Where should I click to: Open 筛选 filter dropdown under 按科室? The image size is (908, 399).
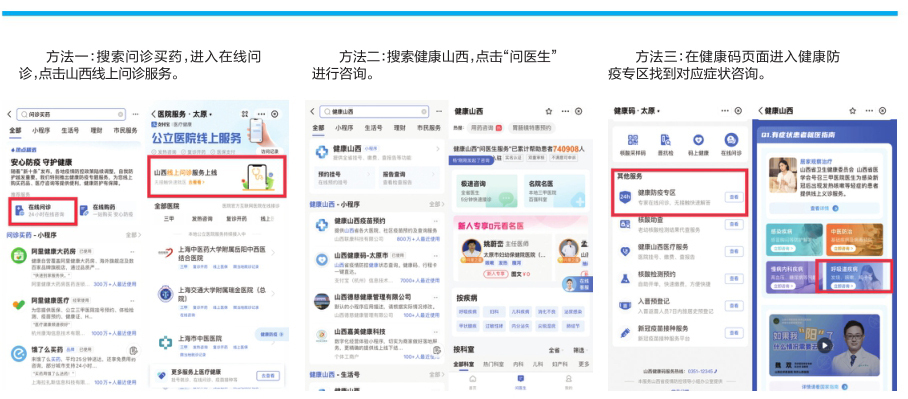(580, 350)
